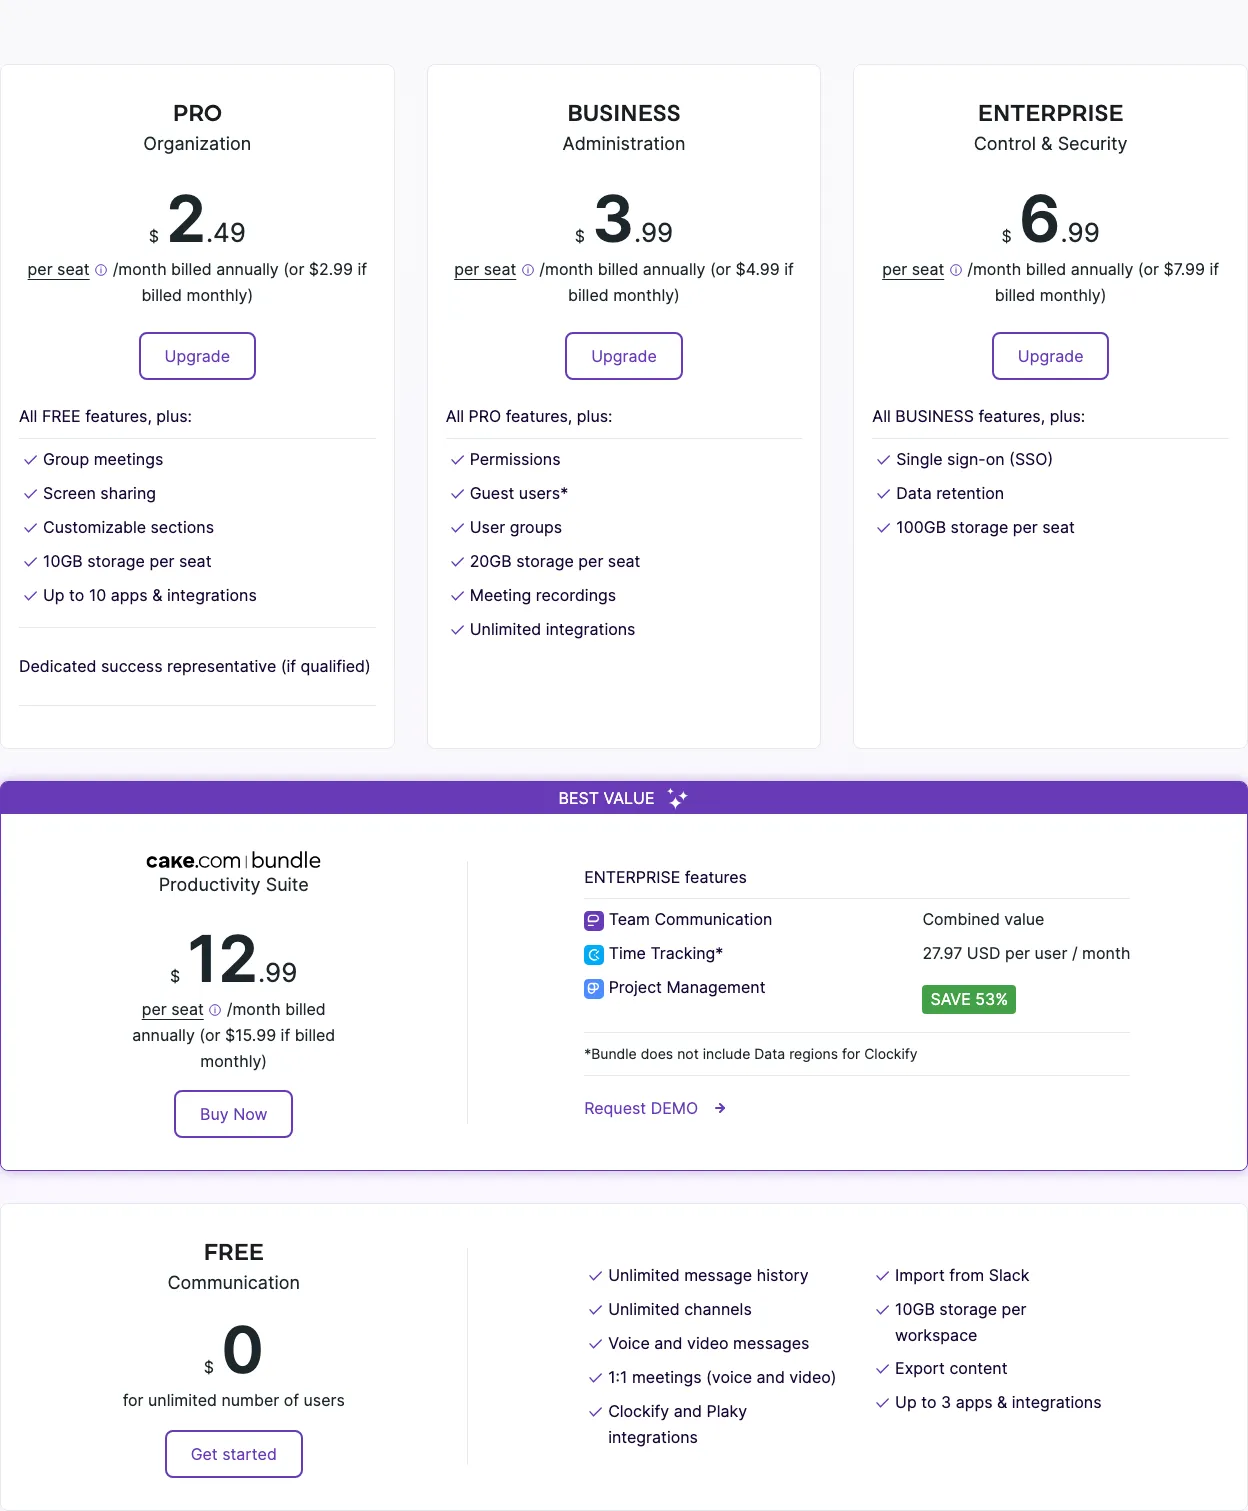Viewport: 1248px width, 1511px height.
Task: Open the info icon in the bundle pricing
Action: 215,1010
